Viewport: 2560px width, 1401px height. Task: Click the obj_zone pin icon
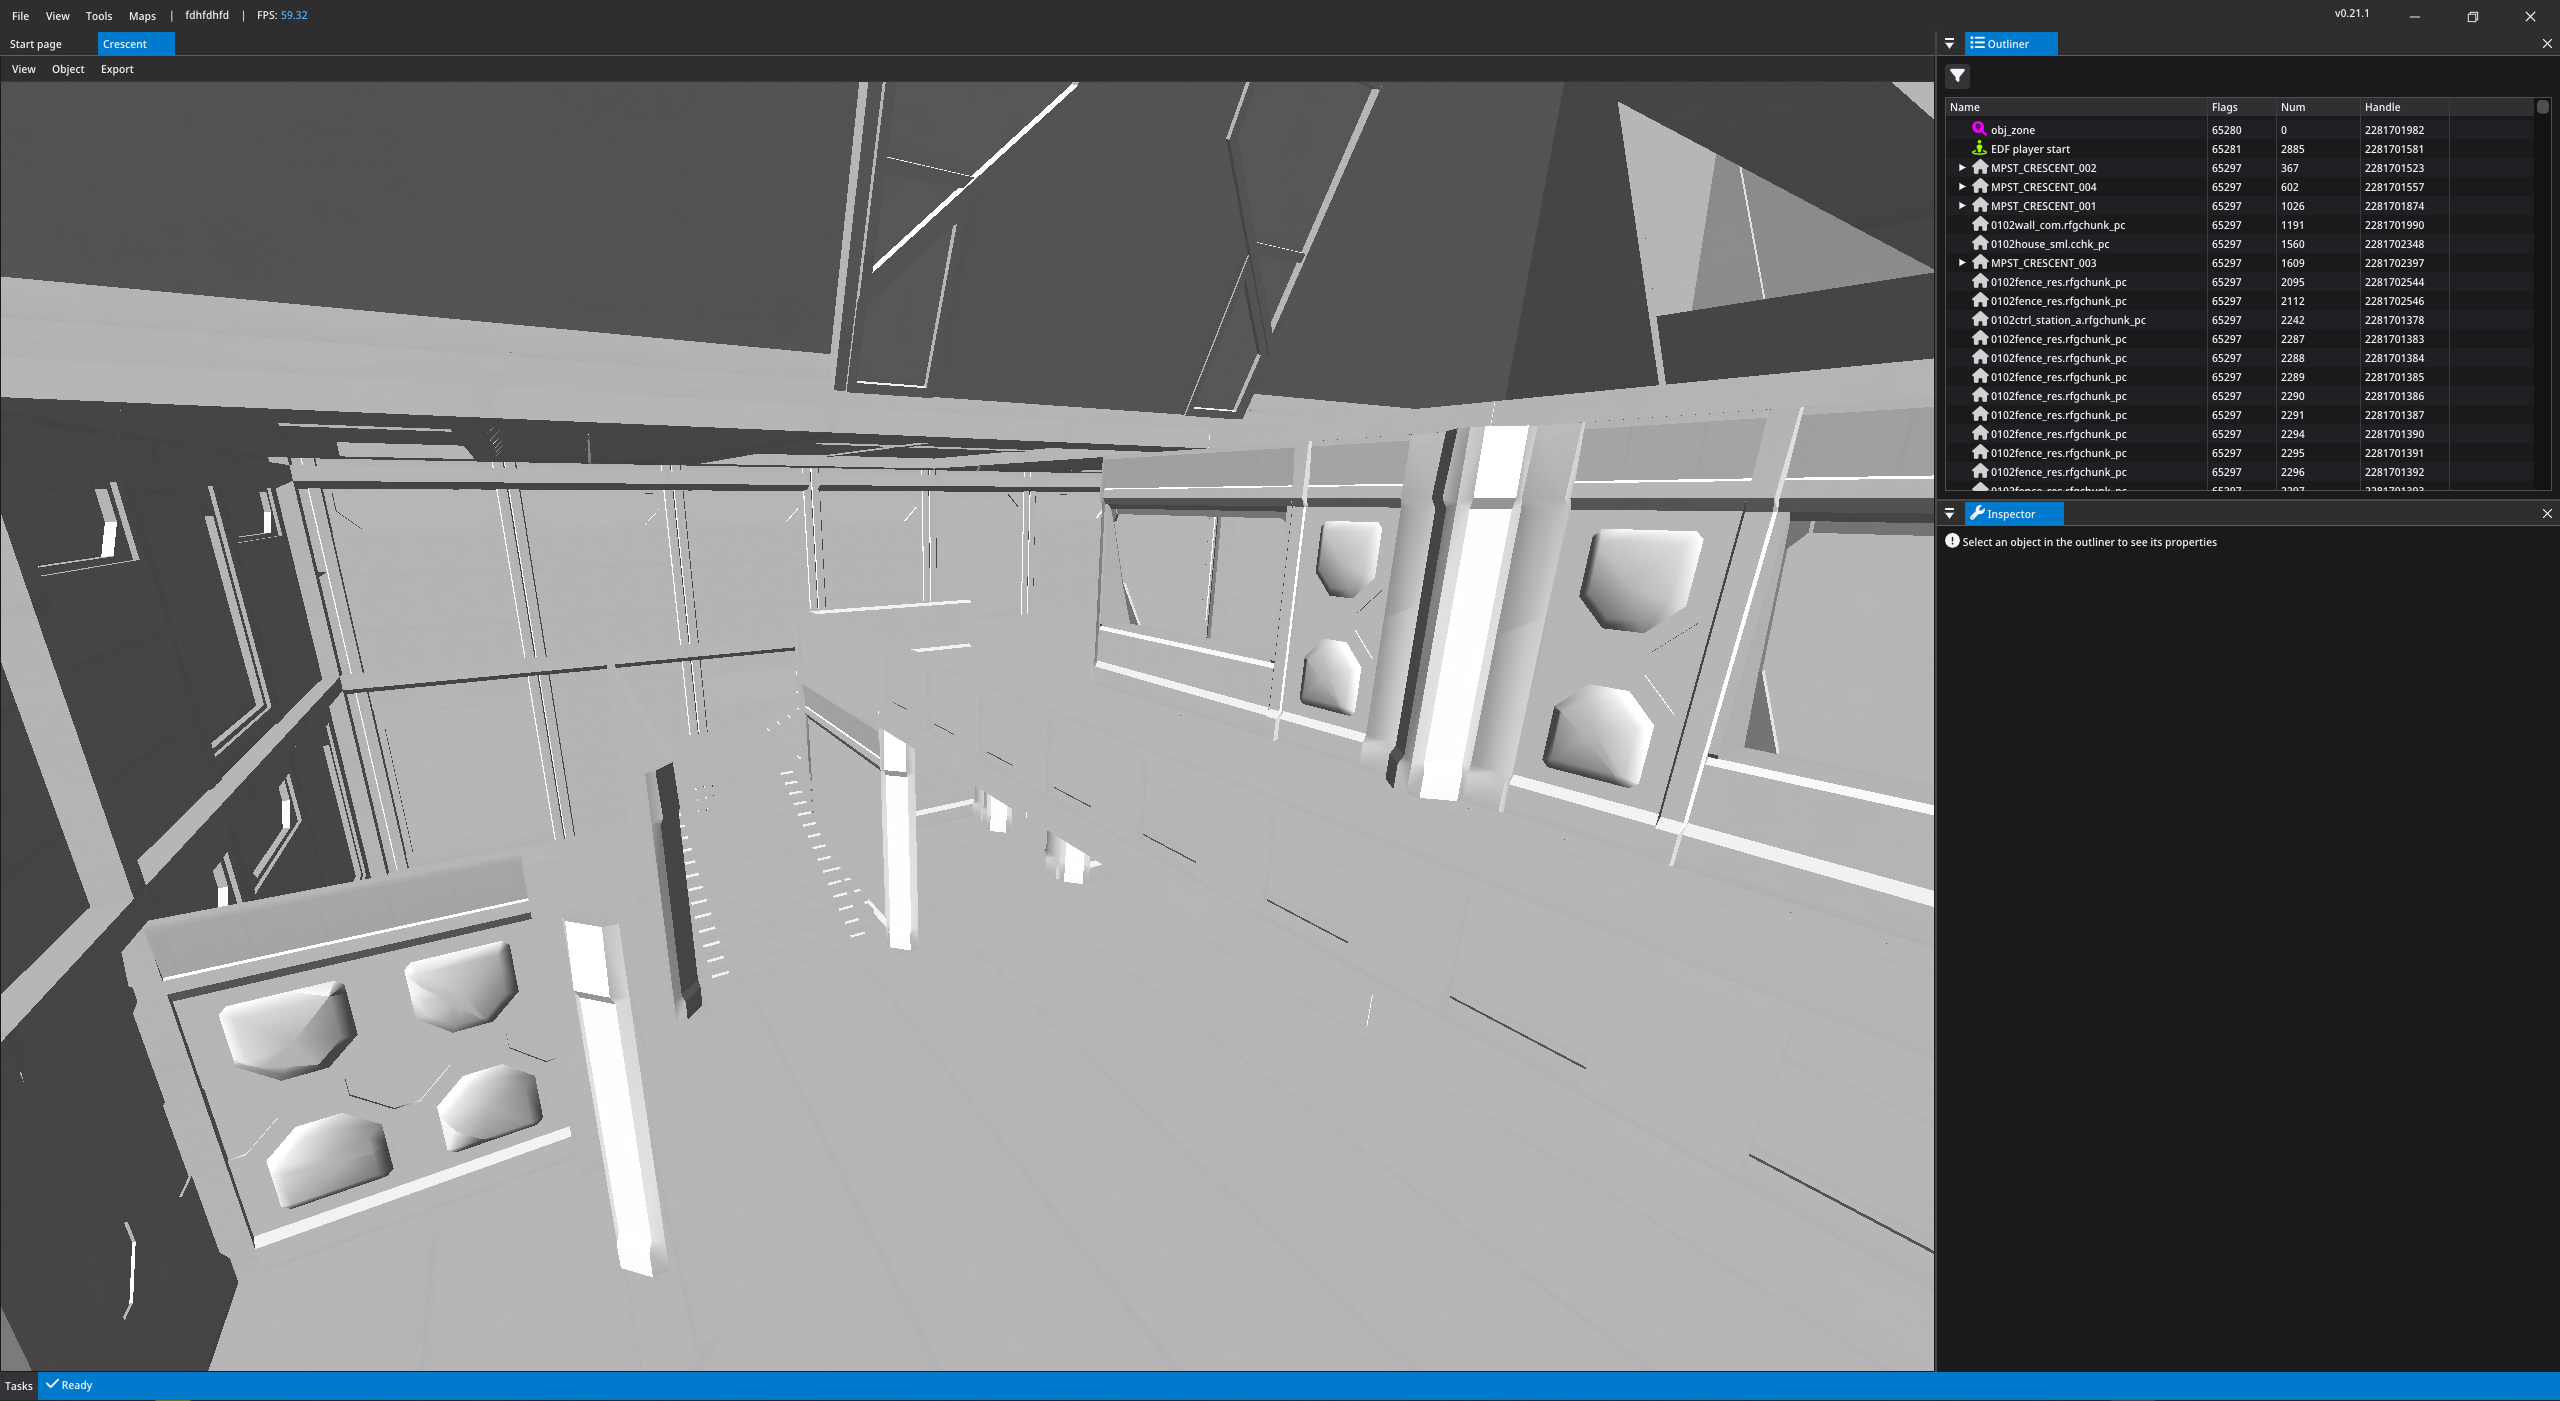pos(1978,129)
